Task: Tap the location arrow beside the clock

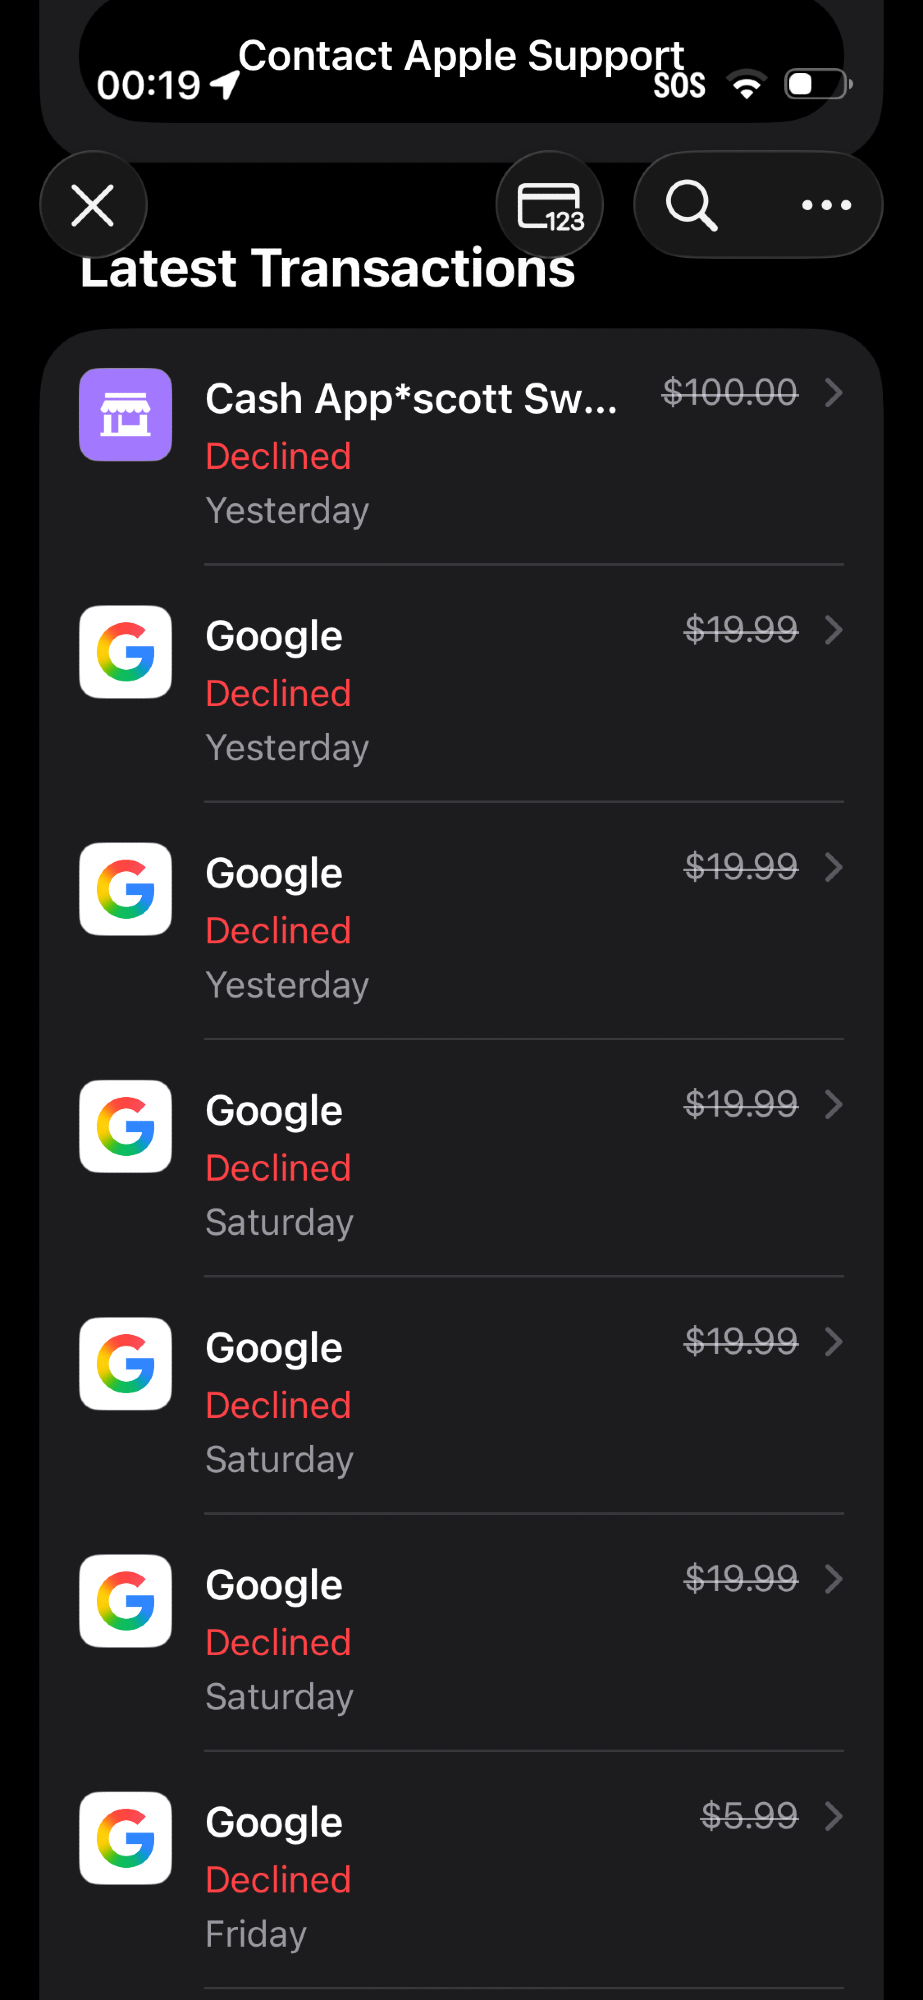Action: tap(226, 86)
